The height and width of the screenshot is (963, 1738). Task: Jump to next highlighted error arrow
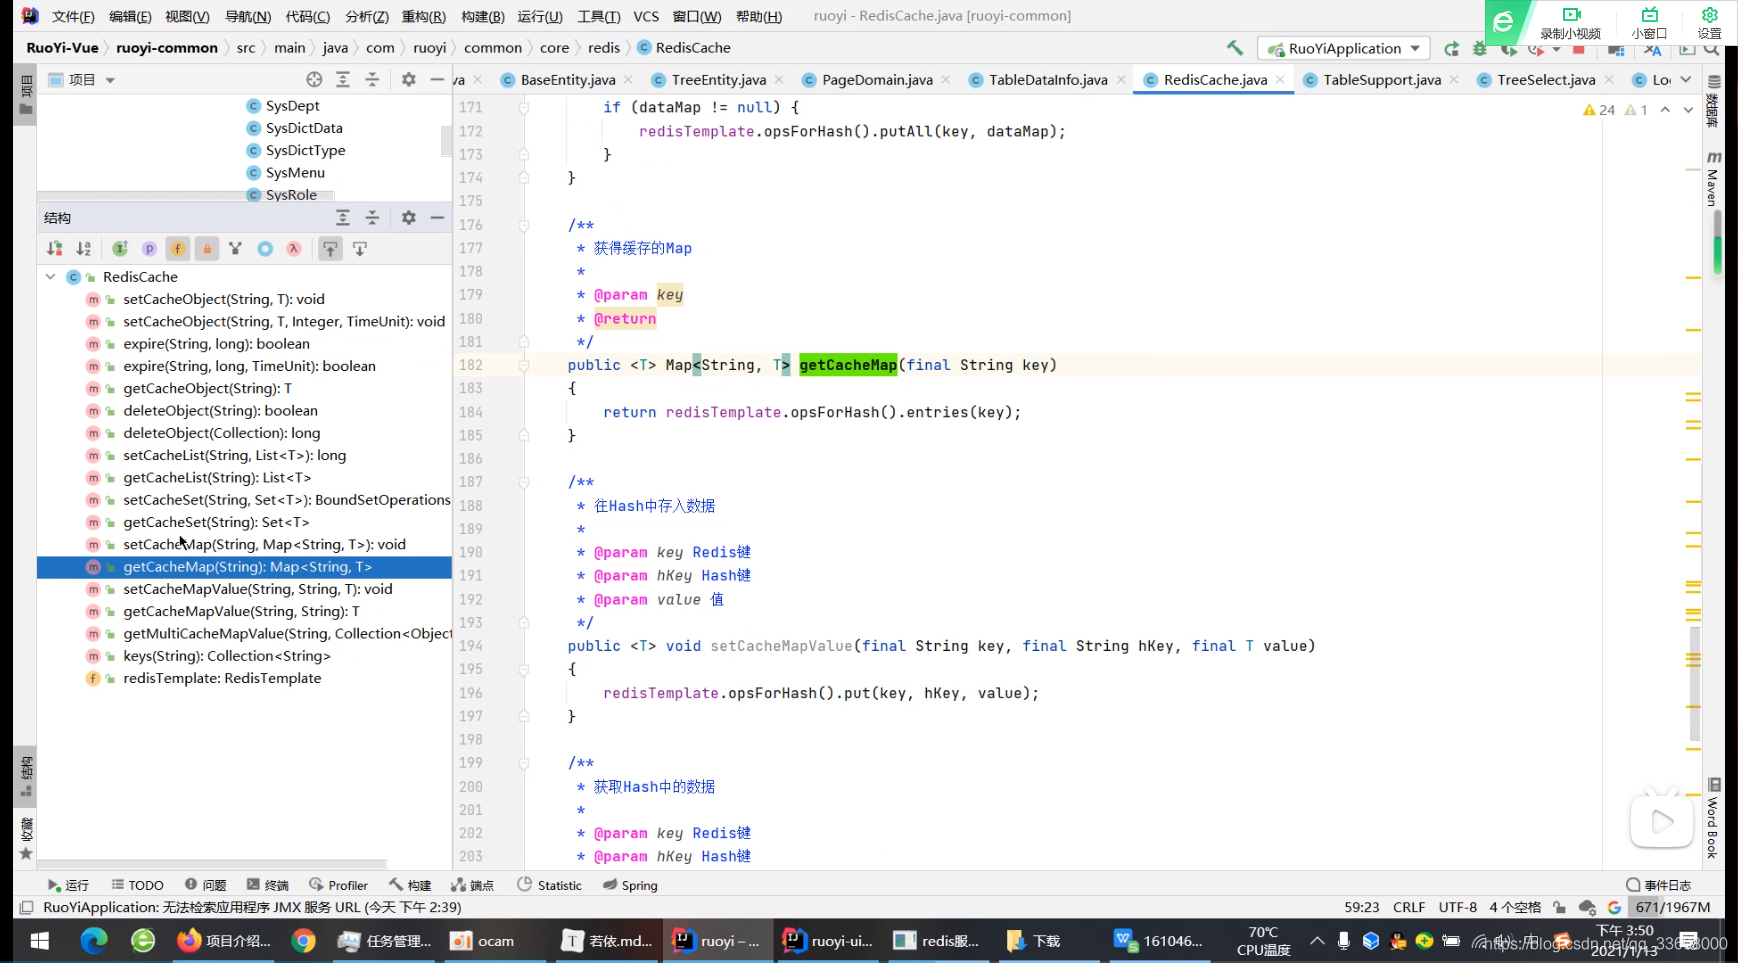(x=1688, y=110)
